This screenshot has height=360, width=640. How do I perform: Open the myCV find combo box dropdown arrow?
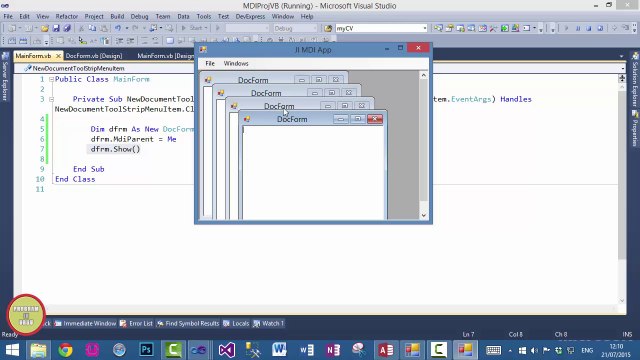424,28
